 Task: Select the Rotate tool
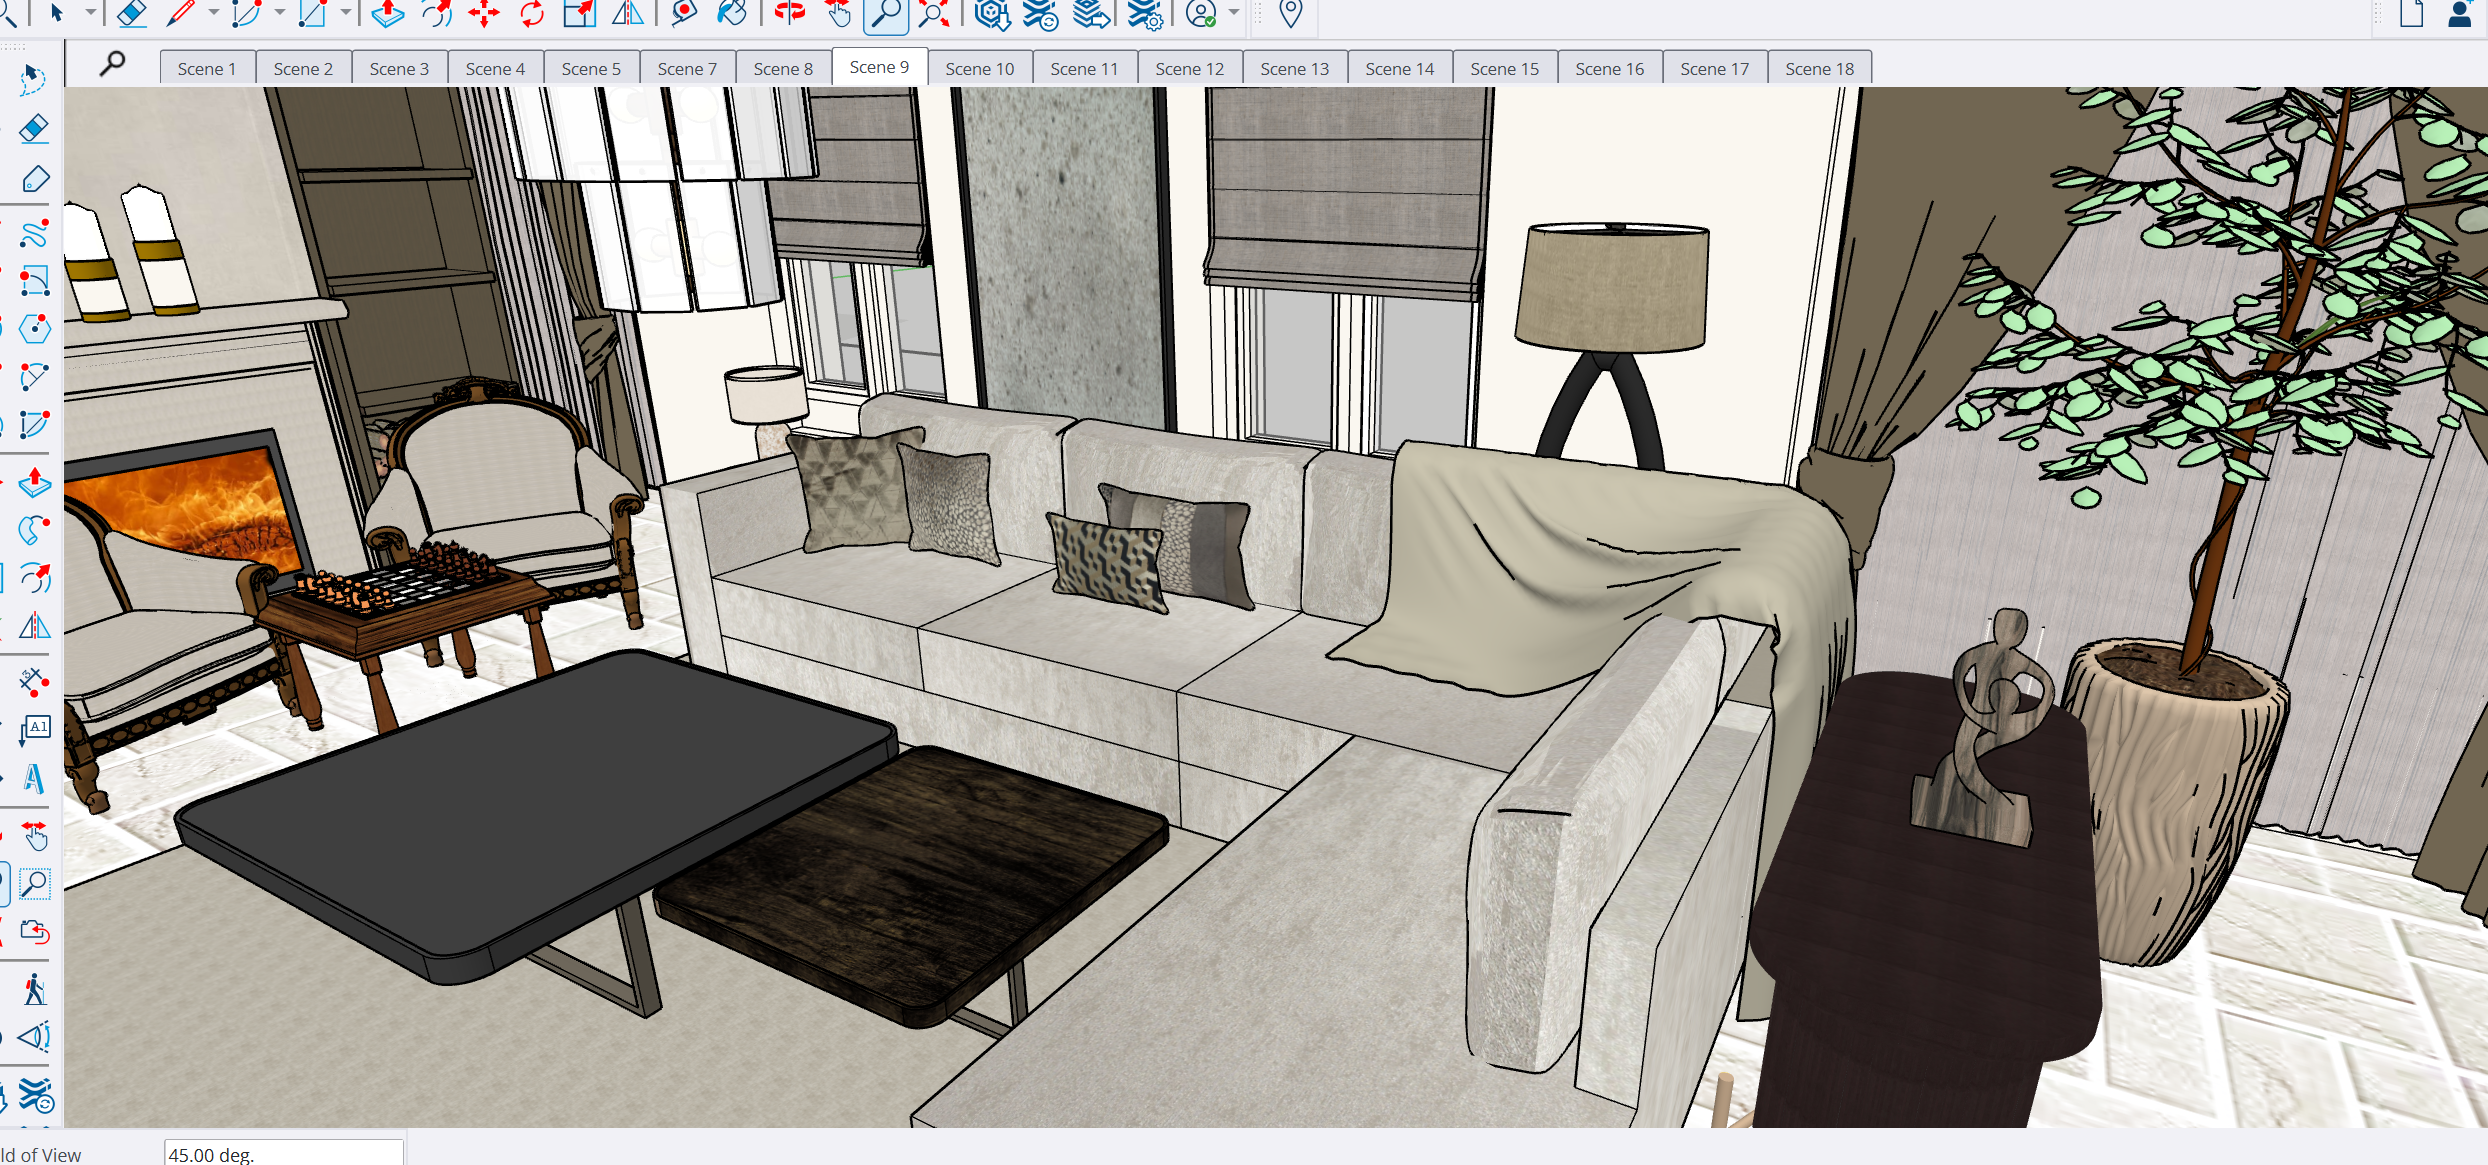[532, 13]
